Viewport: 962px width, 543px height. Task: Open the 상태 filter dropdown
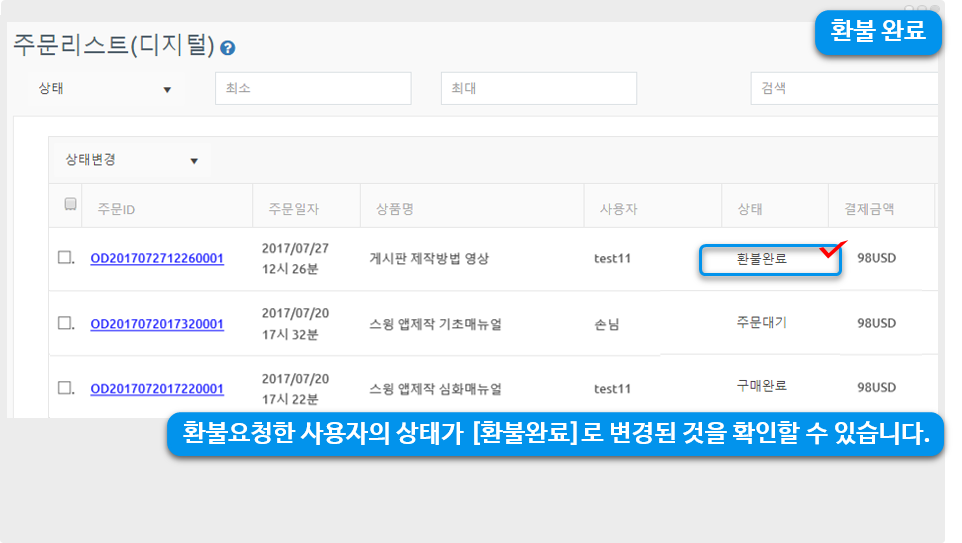pos(105,89)
